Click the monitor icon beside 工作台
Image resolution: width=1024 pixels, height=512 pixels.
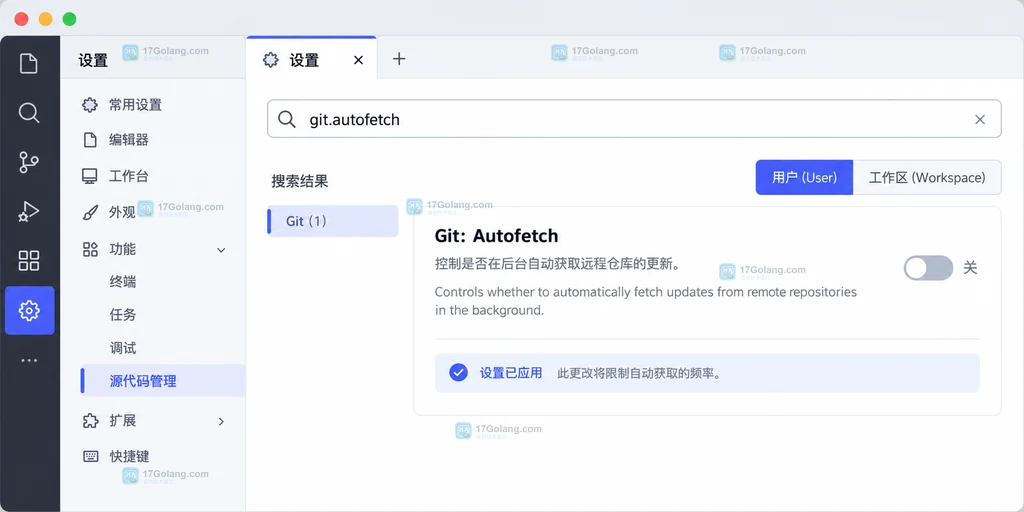pyautogui.click(x=90, y=176)
